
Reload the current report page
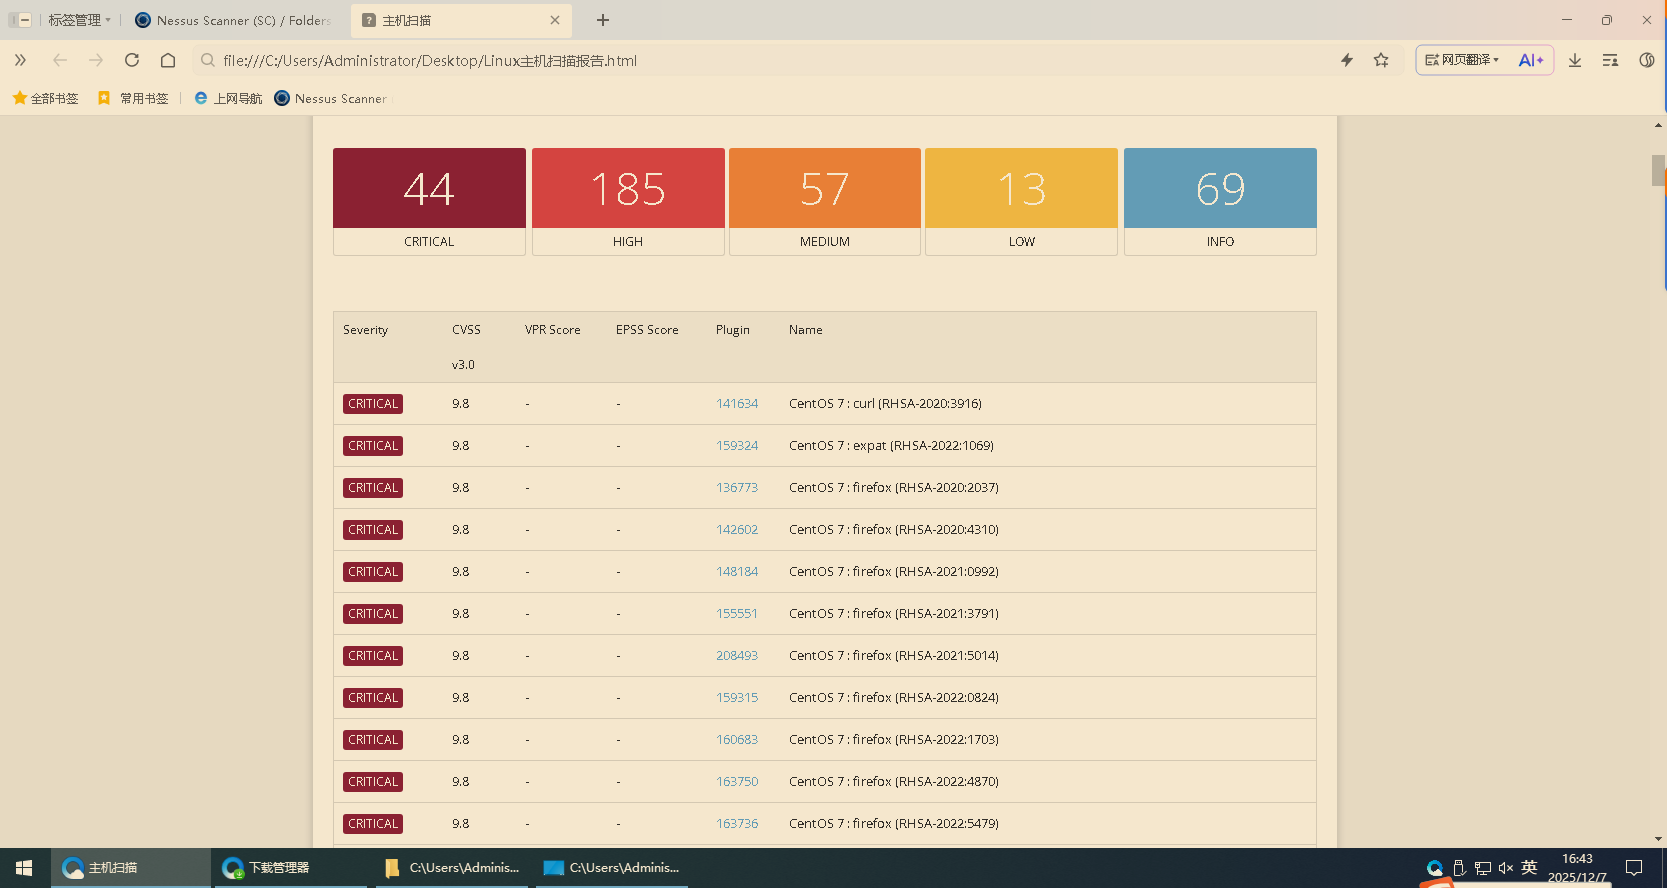coord(132,60)
